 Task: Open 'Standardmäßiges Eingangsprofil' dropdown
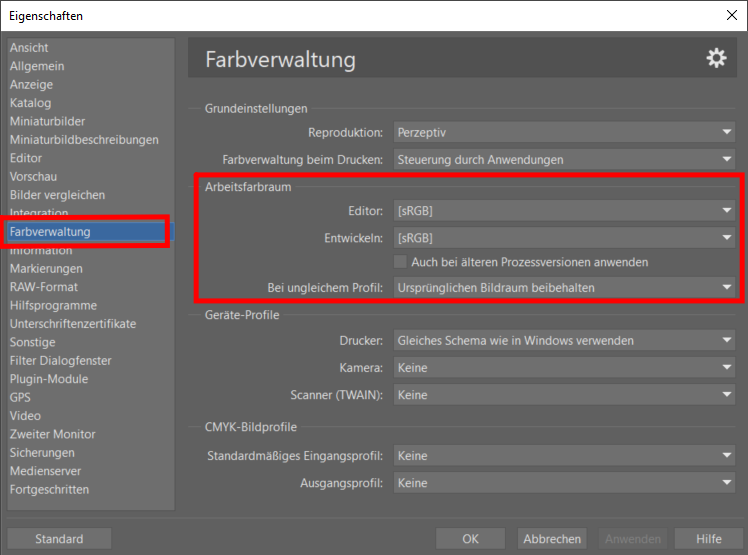[x=564, y=456]
